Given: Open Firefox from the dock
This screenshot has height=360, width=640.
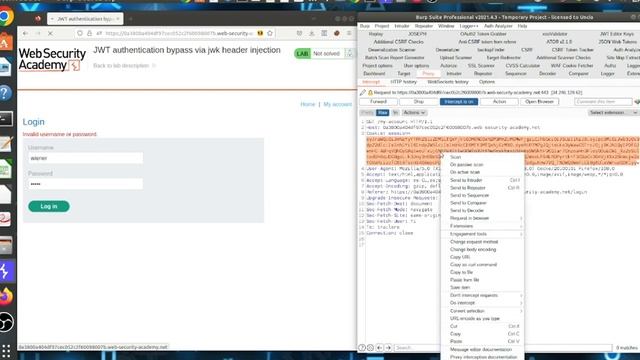Looking at the screenshot, I should point(6,296).
